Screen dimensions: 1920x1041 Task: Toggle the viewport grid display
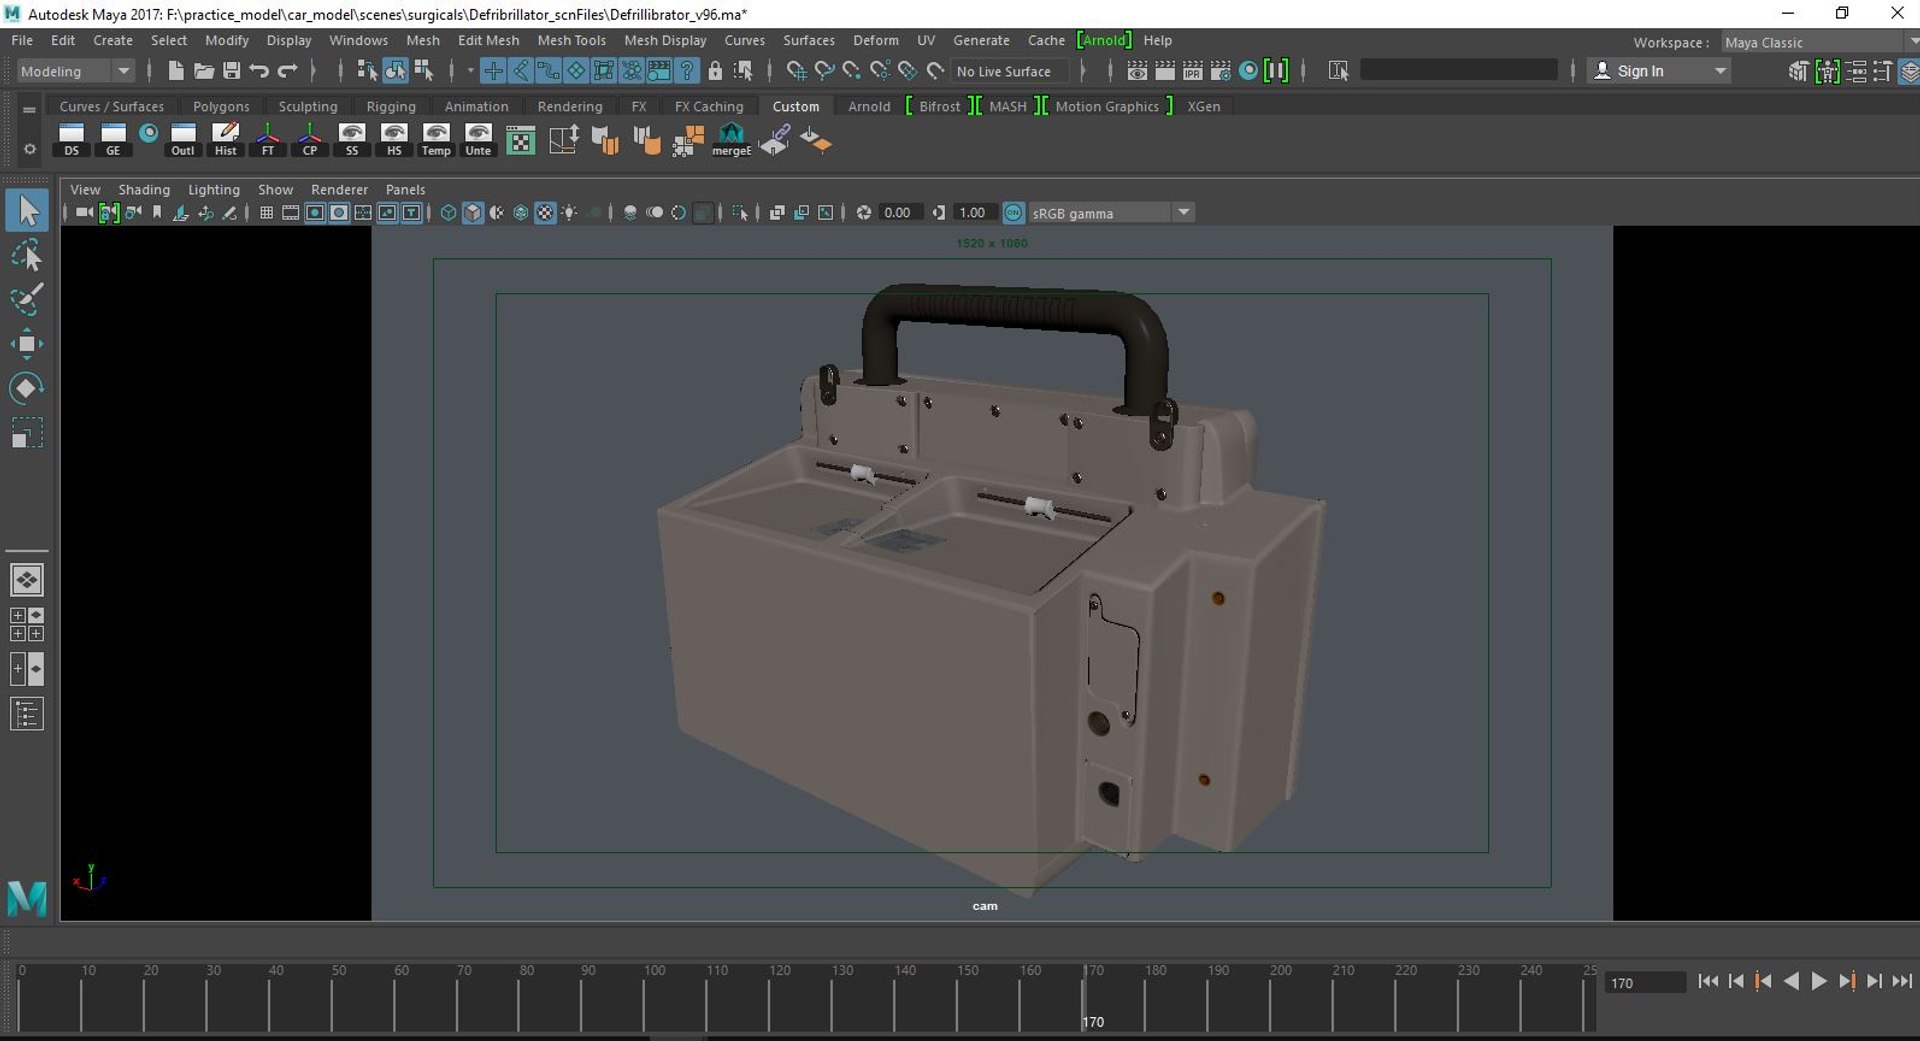266,213
